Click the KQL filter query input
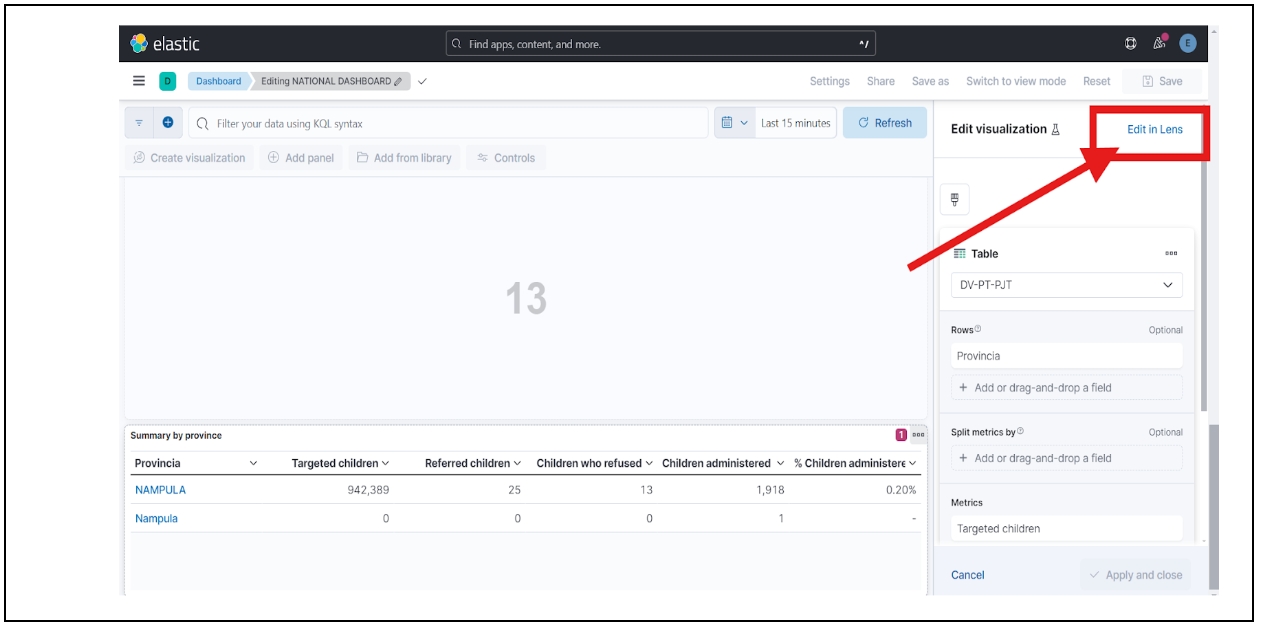 click(x=450, y=123)
